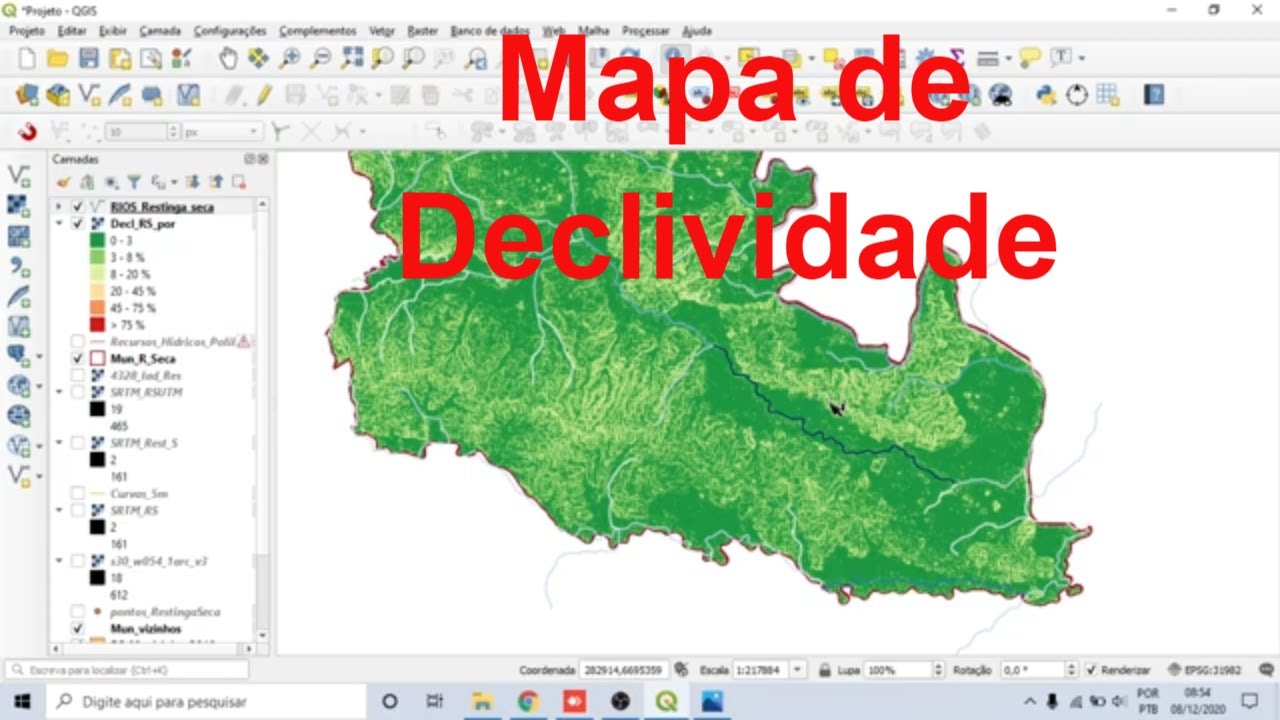Enable snapping with the red magnet icon
The height and width of the screenshot is (720, 1280).
coord(27,131)
